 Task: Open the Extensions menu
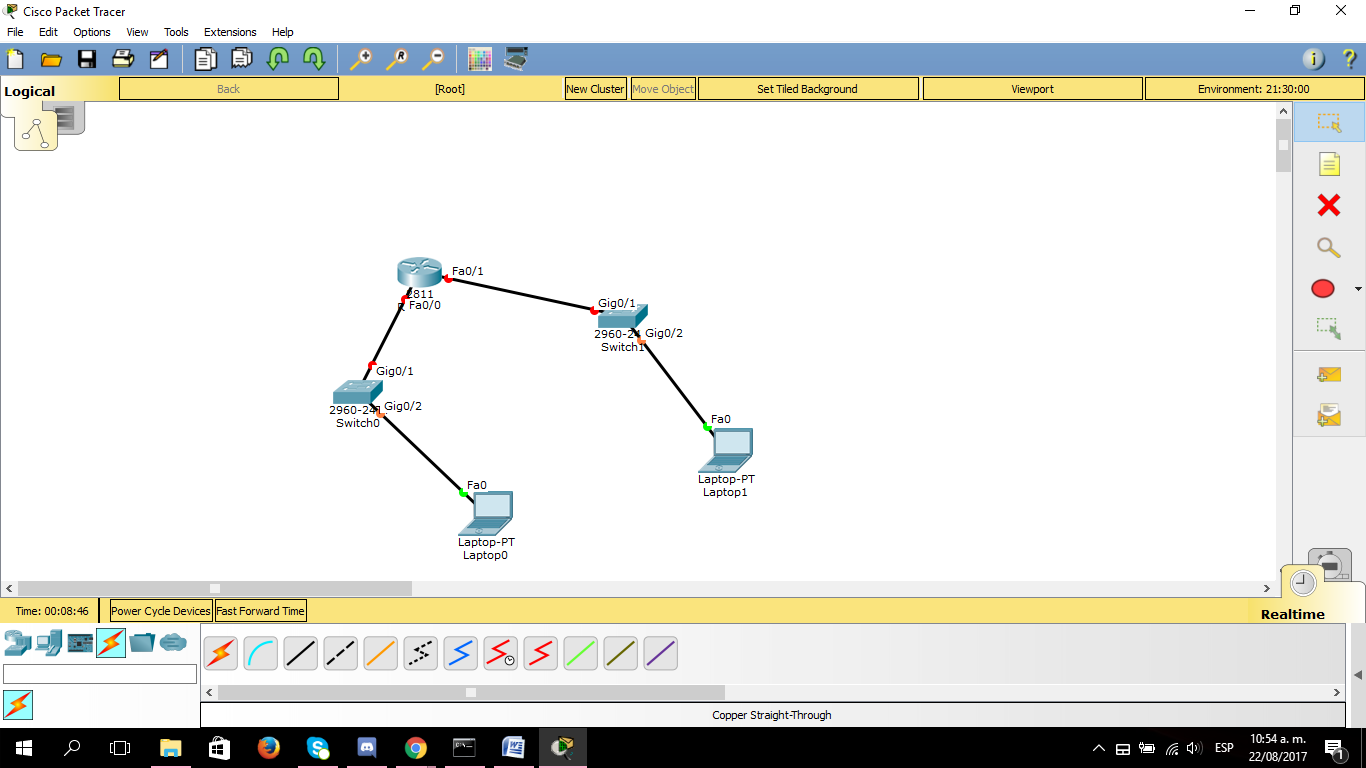230,31
